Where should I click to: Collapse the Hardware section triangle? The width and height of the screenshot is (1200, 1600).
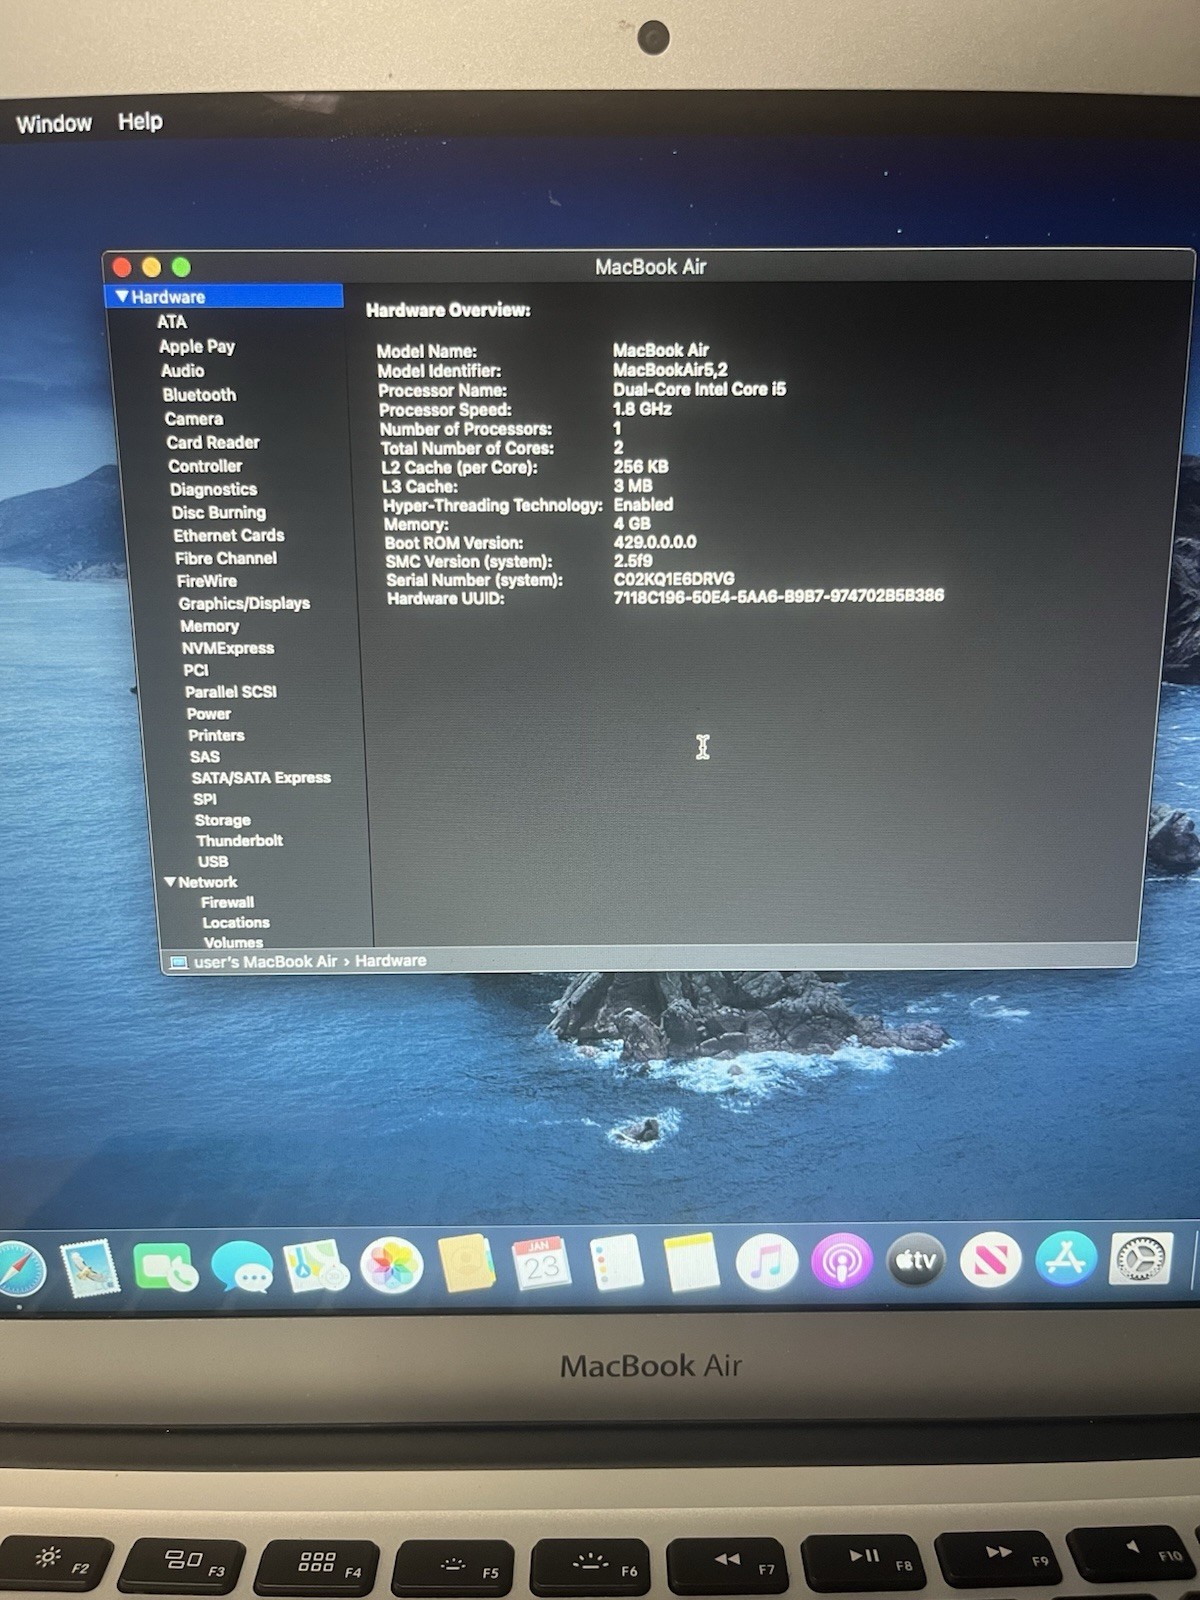pos(121,296)
